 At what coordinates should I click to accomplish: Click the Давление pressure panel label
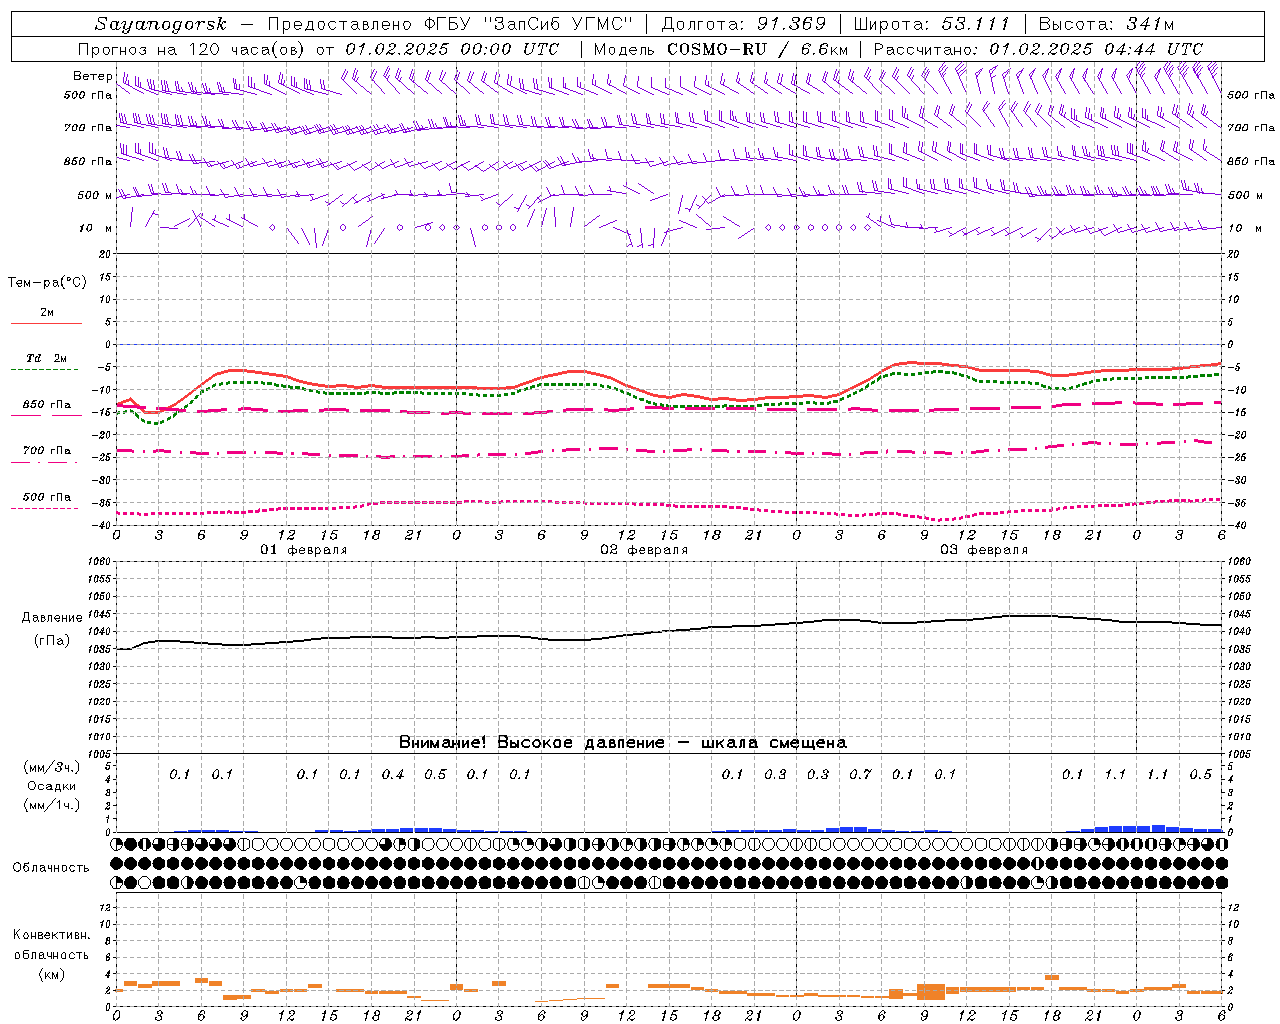tap(52, 618)
